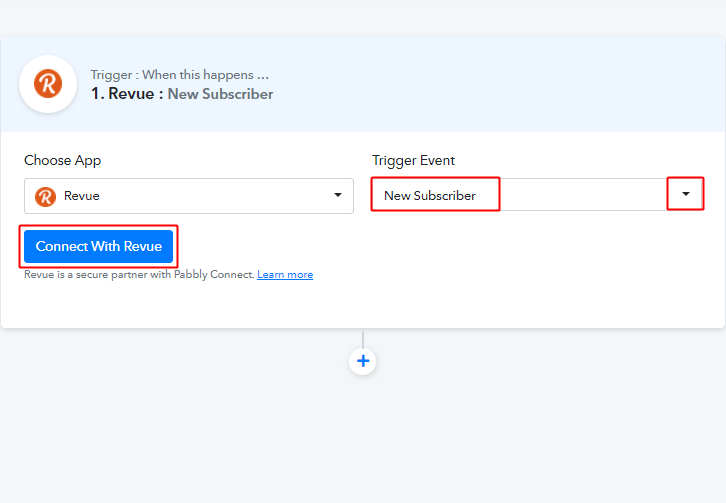This screenshot has width=726, height=503.
Task: Click the 'Choose App' label
Action: coord(63,160)
